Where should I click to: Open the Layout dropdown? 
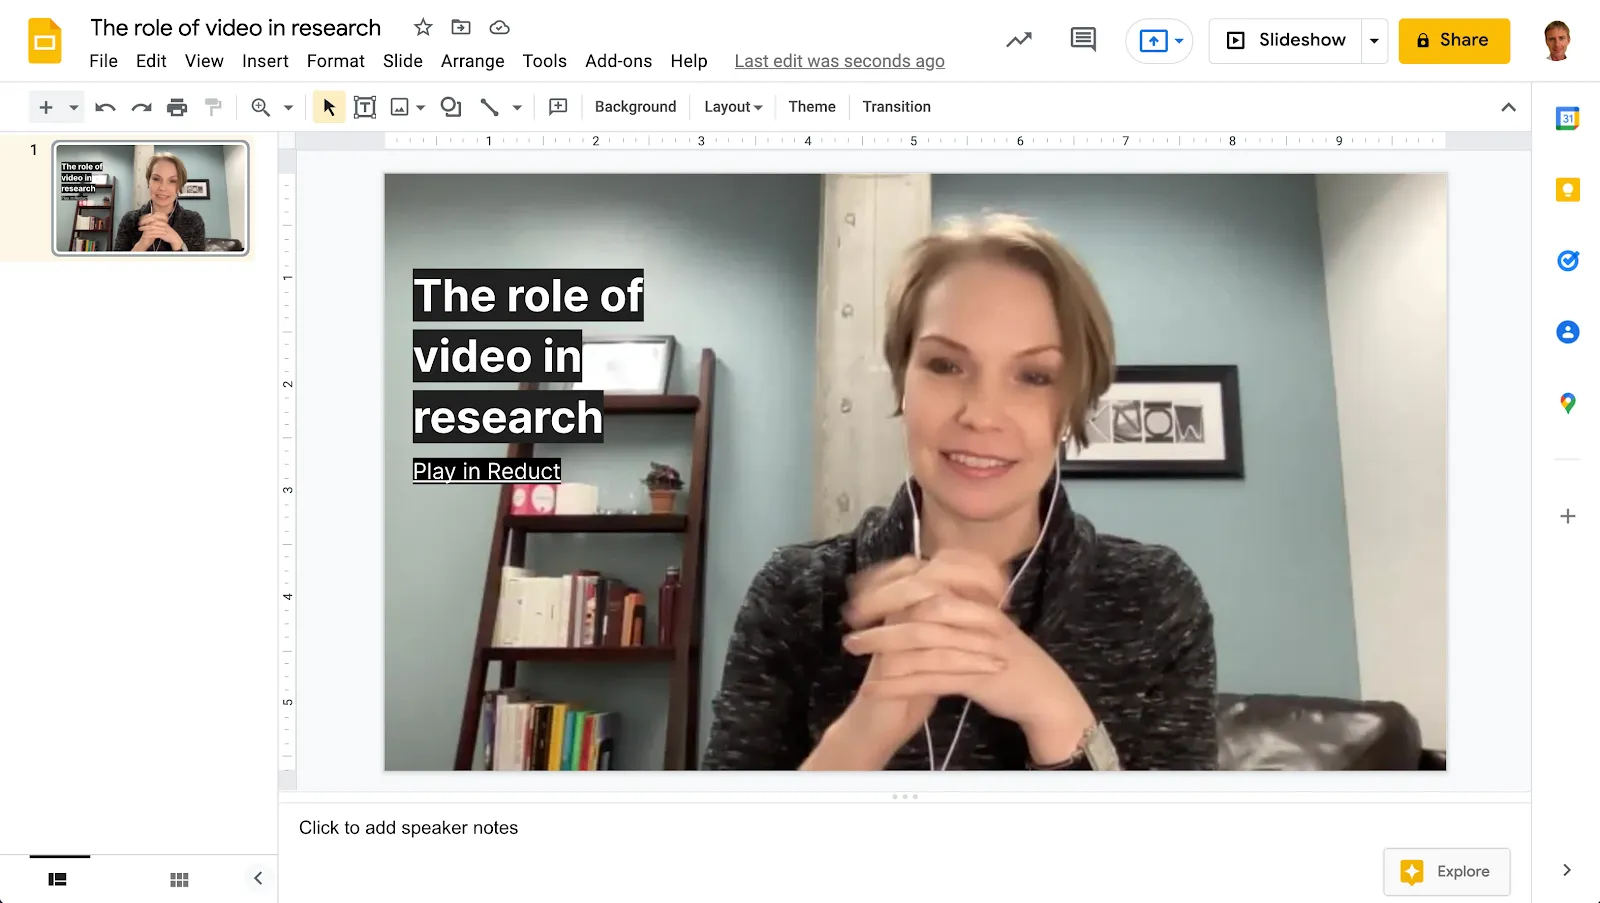click(733, 107)
